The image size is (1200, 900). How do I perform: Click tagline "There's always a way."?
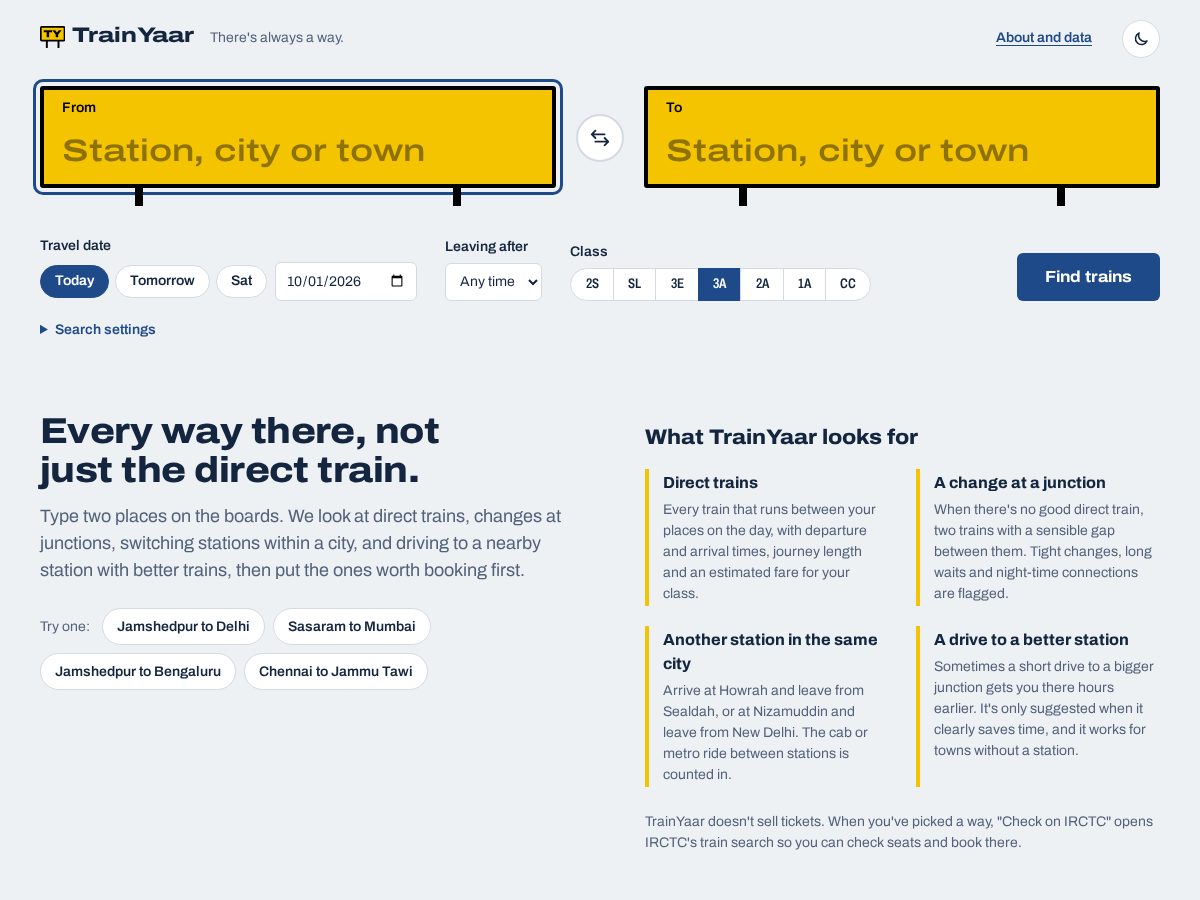277,38
